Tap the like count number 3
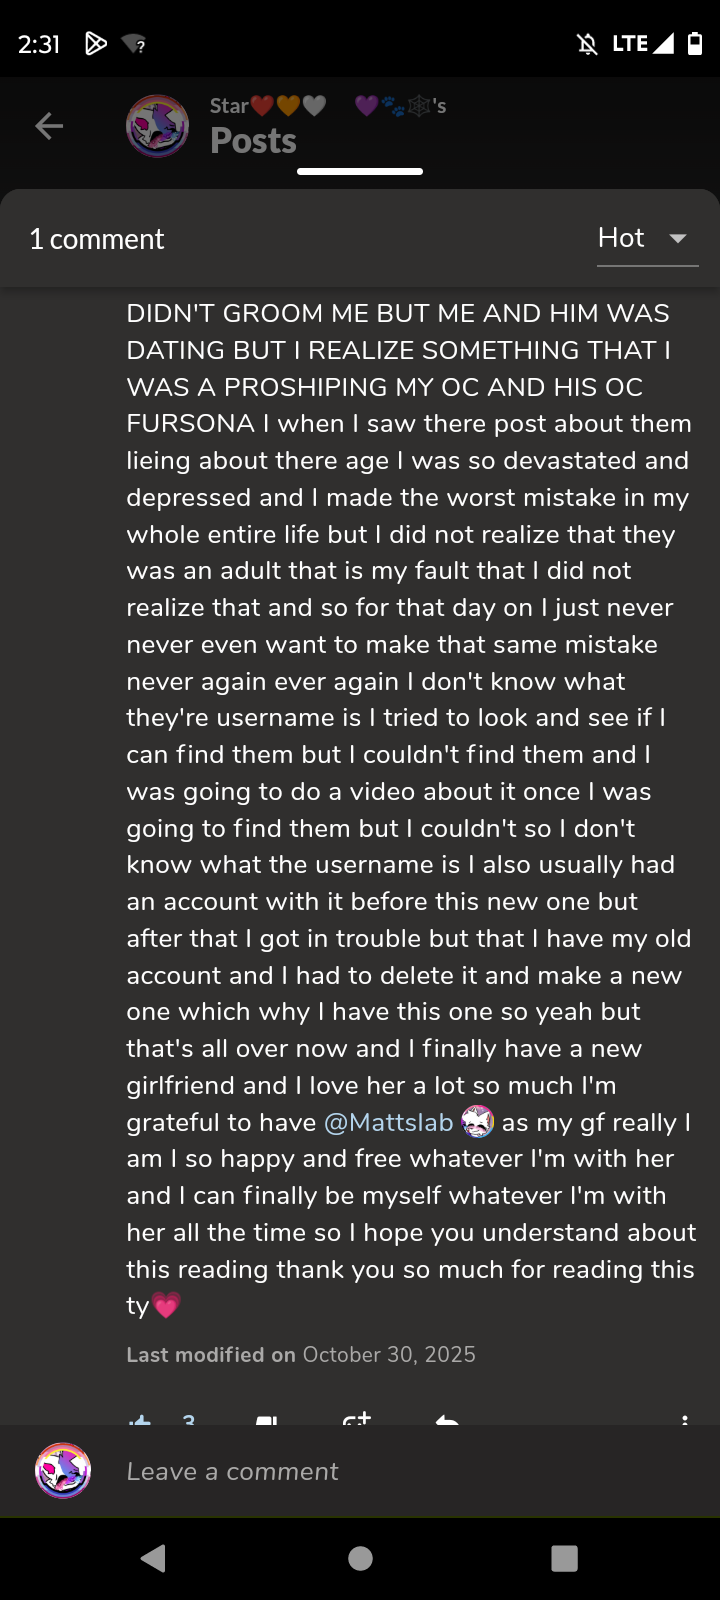The image size is (720, 1600). (189, 1420)
